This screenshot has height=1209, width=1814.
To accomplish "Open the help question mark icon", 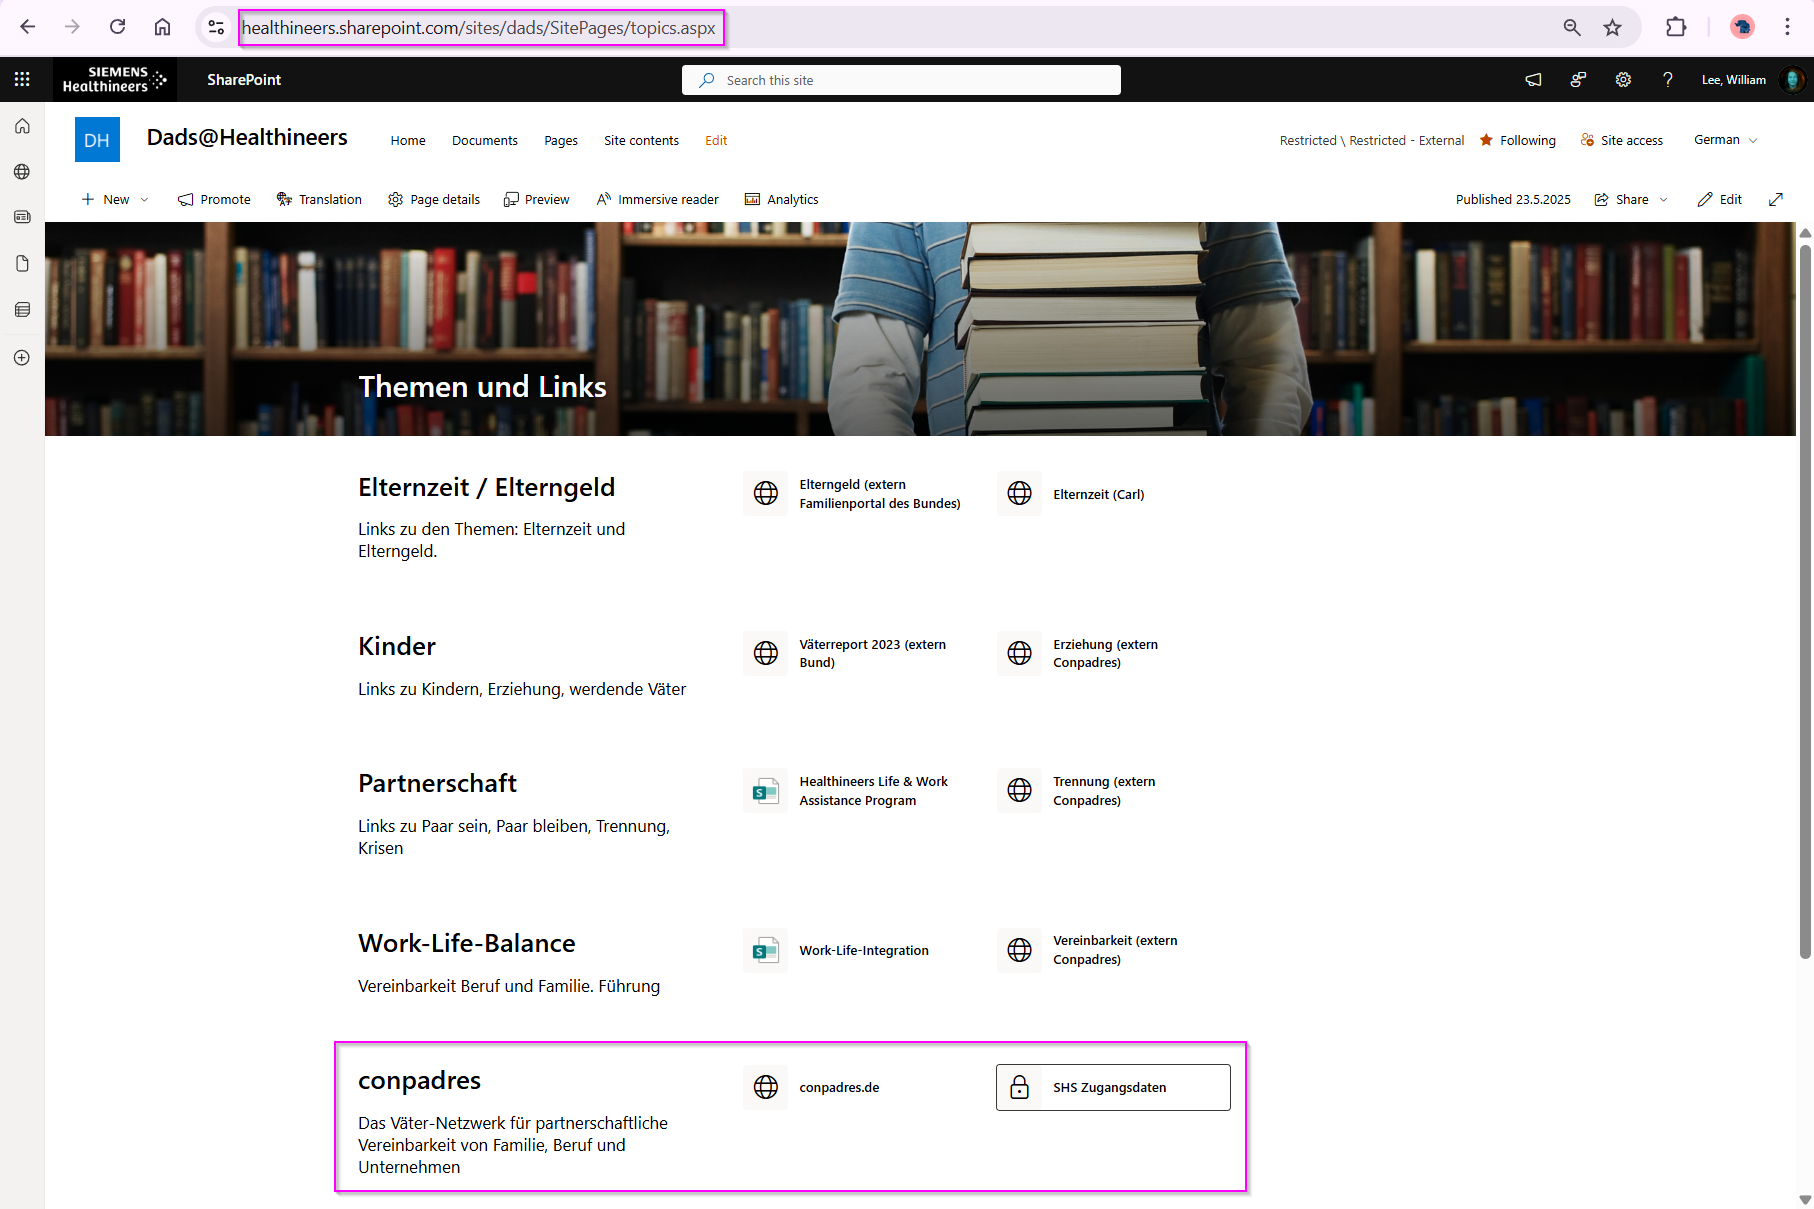I will tap(1667, 80).
